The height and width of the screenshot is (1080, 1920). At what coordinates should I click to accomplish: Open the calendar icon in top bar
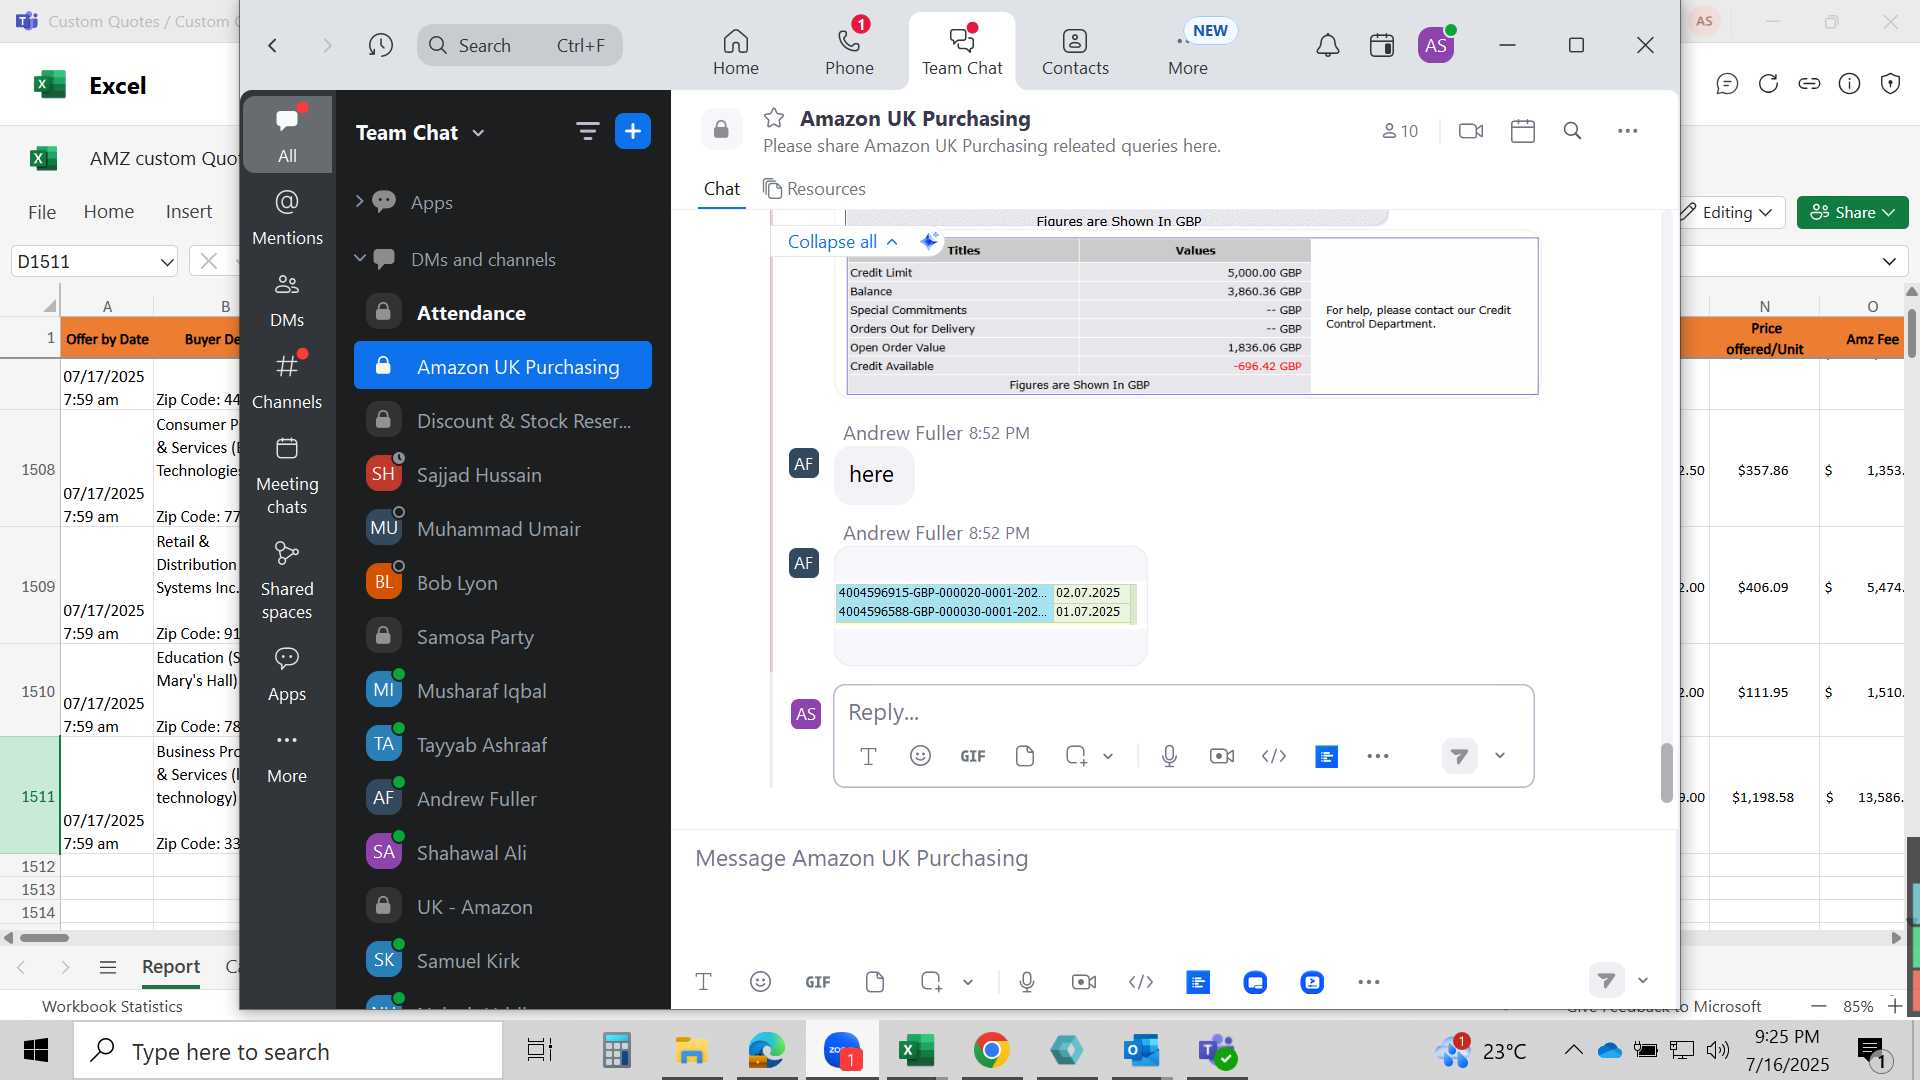click(x=1382, y=45)
